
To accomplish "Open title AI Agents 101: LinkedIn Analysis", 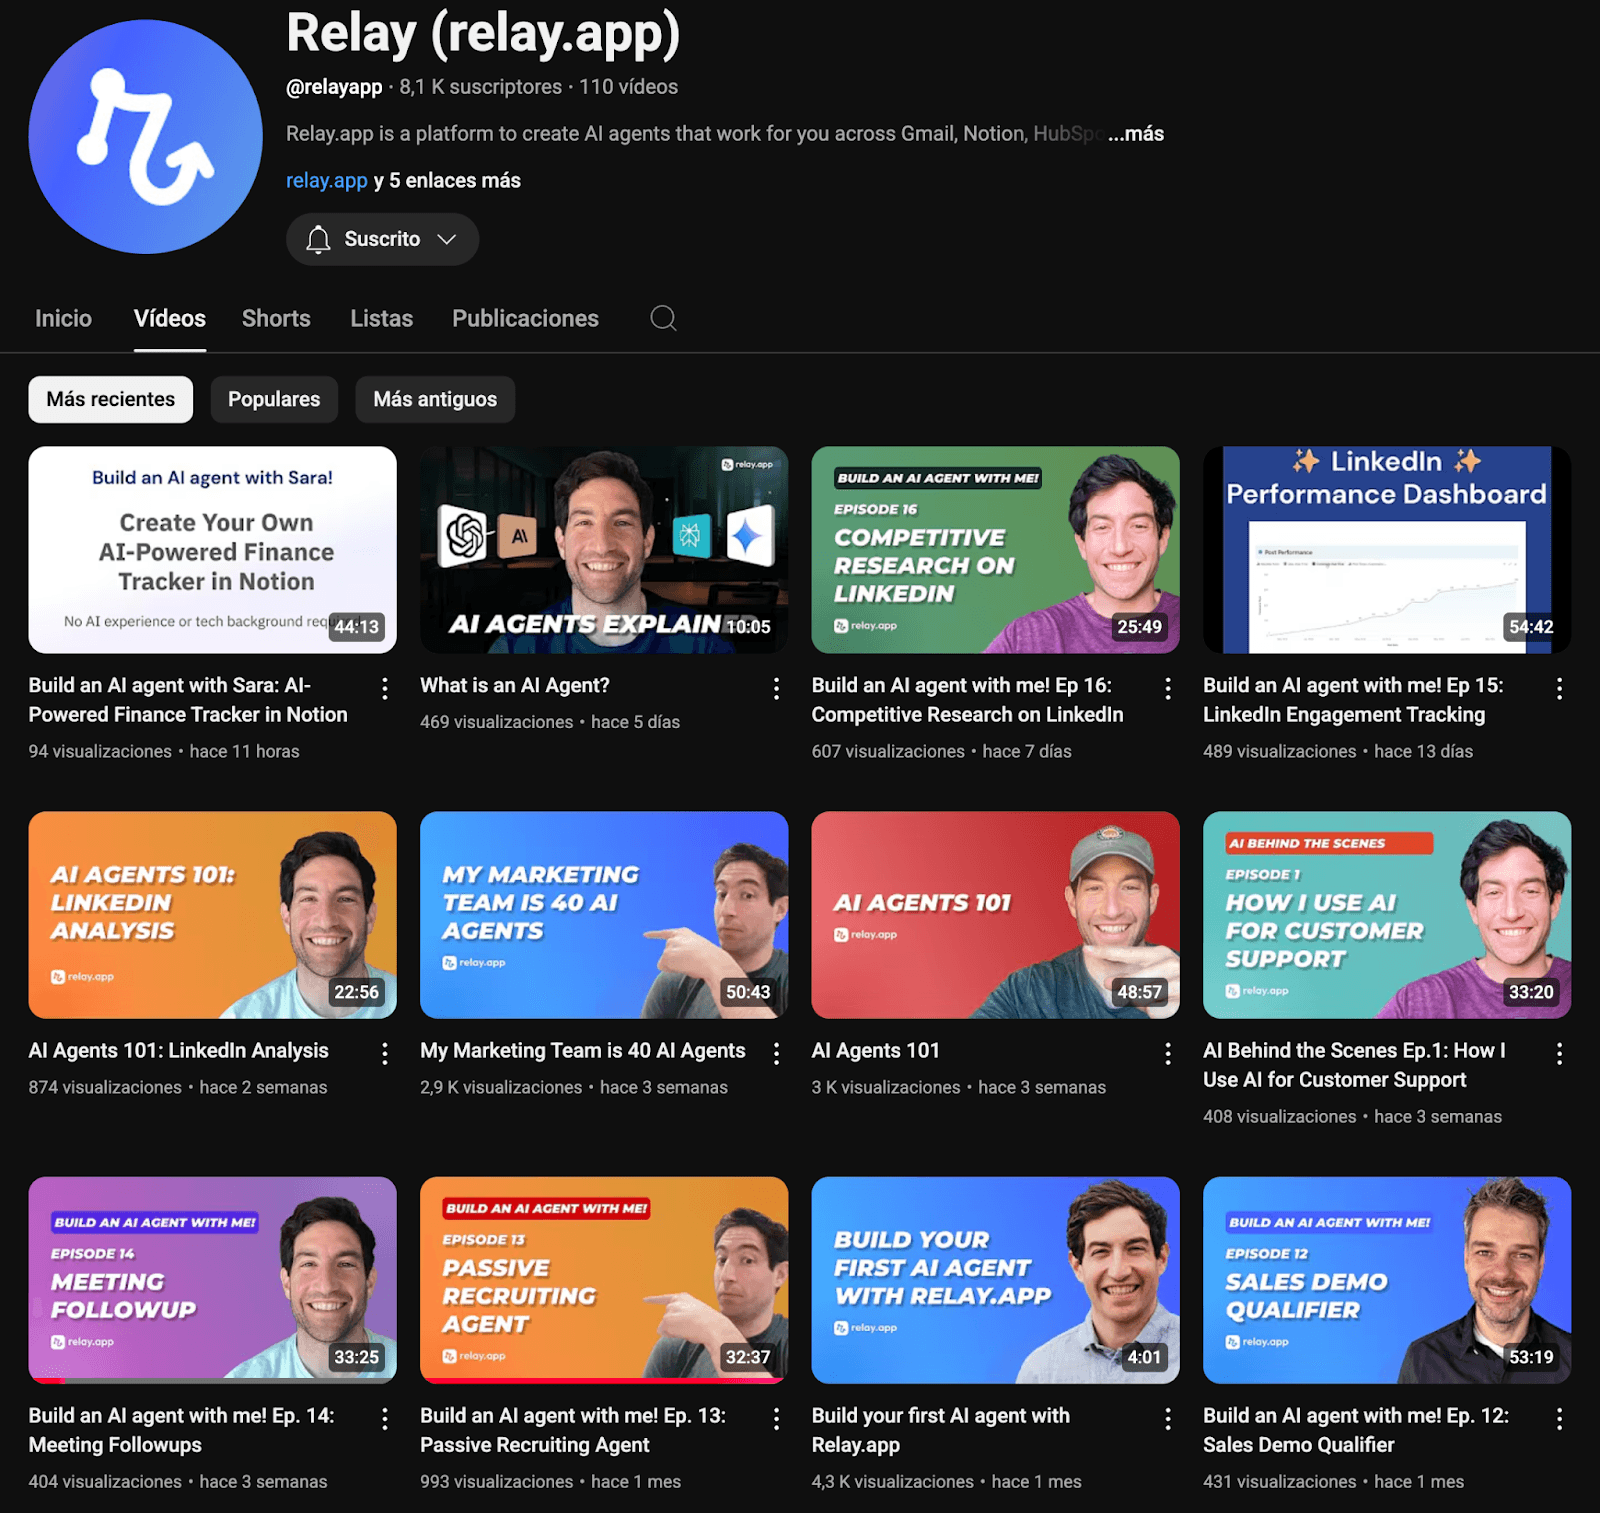I will click(179, 1051).
